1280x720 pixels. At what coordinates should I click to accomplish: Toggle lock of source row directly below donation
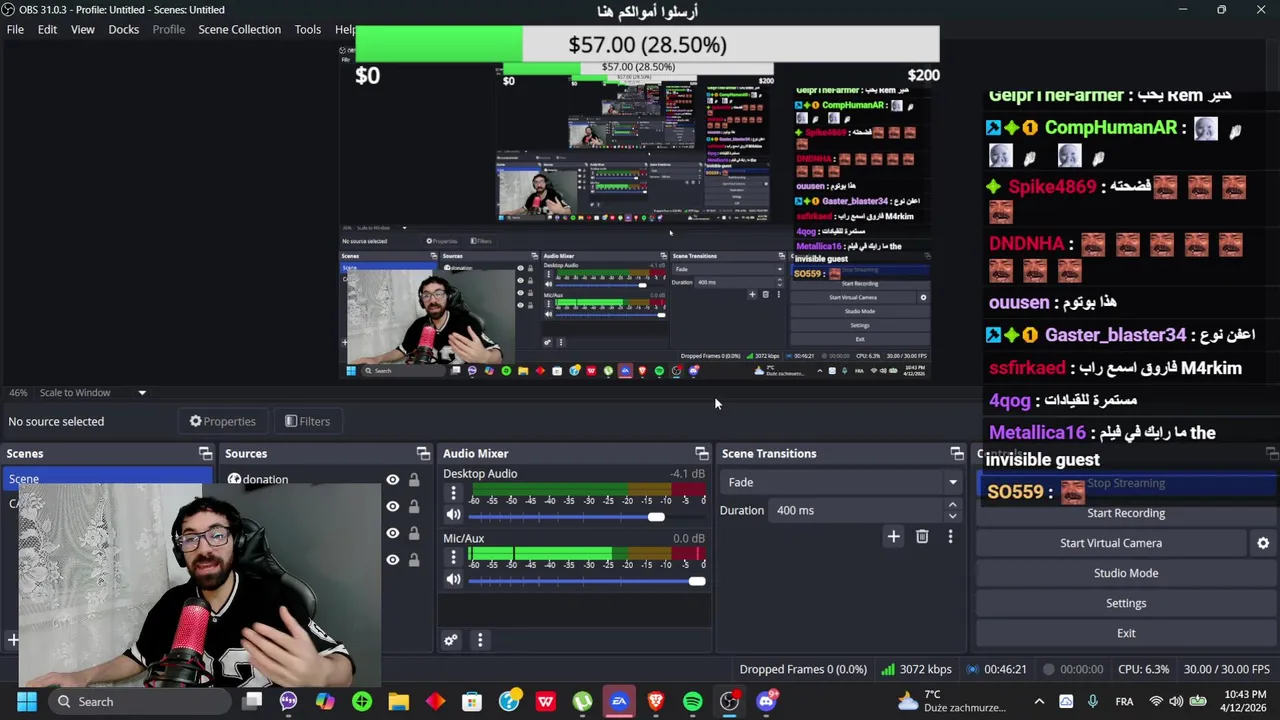click(414, 506)
